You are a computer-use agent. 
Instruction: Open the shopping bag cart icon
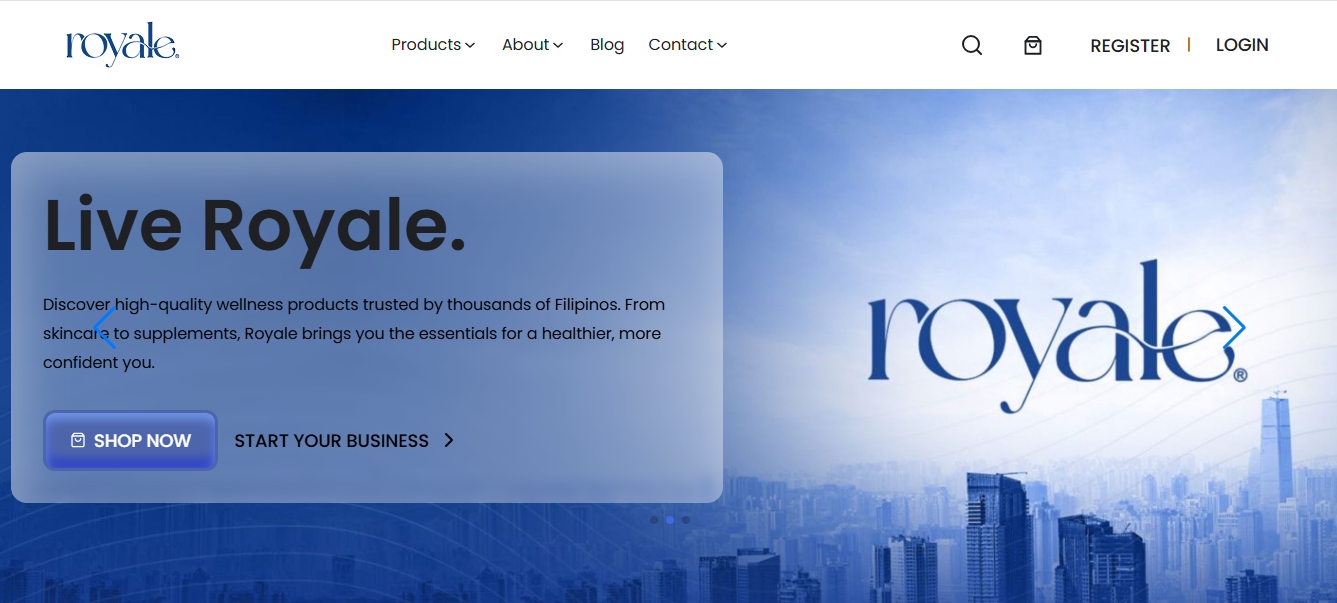tap(1033, 45)
